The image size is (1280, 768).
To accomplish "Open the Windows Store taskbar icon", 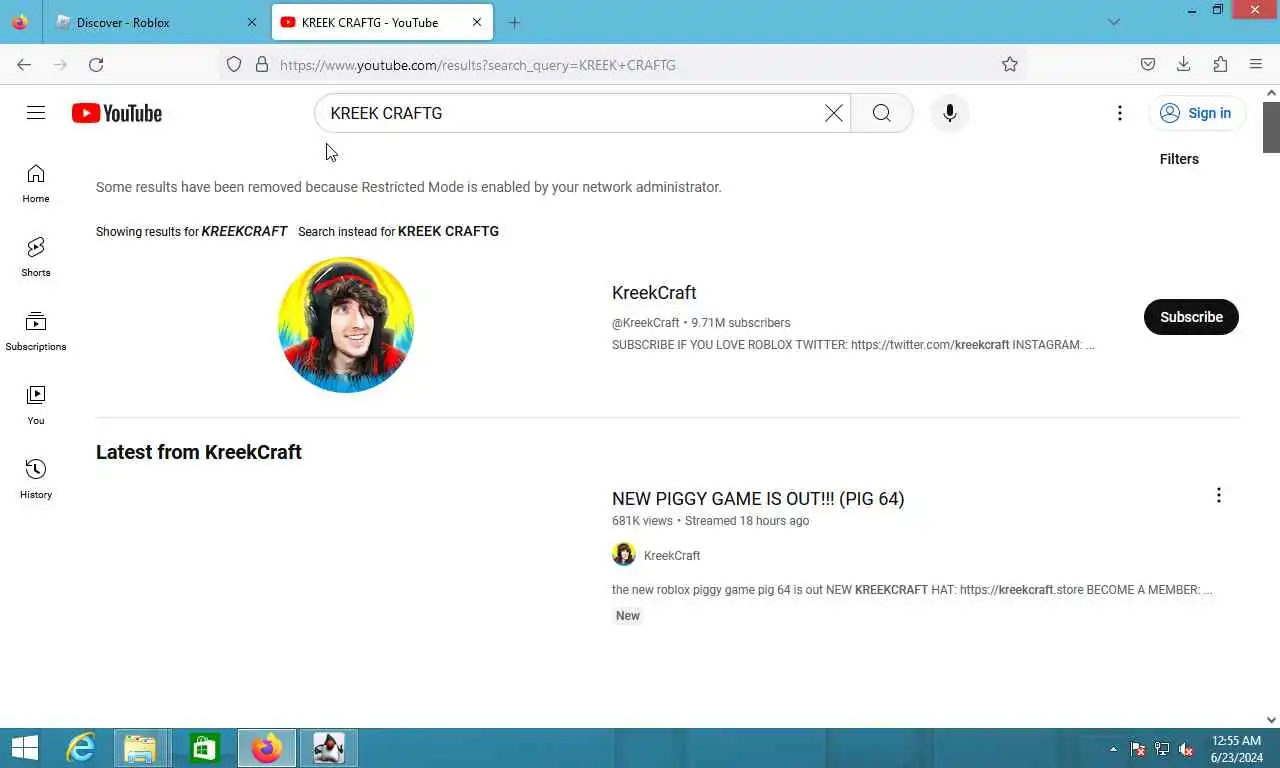I will [204, 748].
